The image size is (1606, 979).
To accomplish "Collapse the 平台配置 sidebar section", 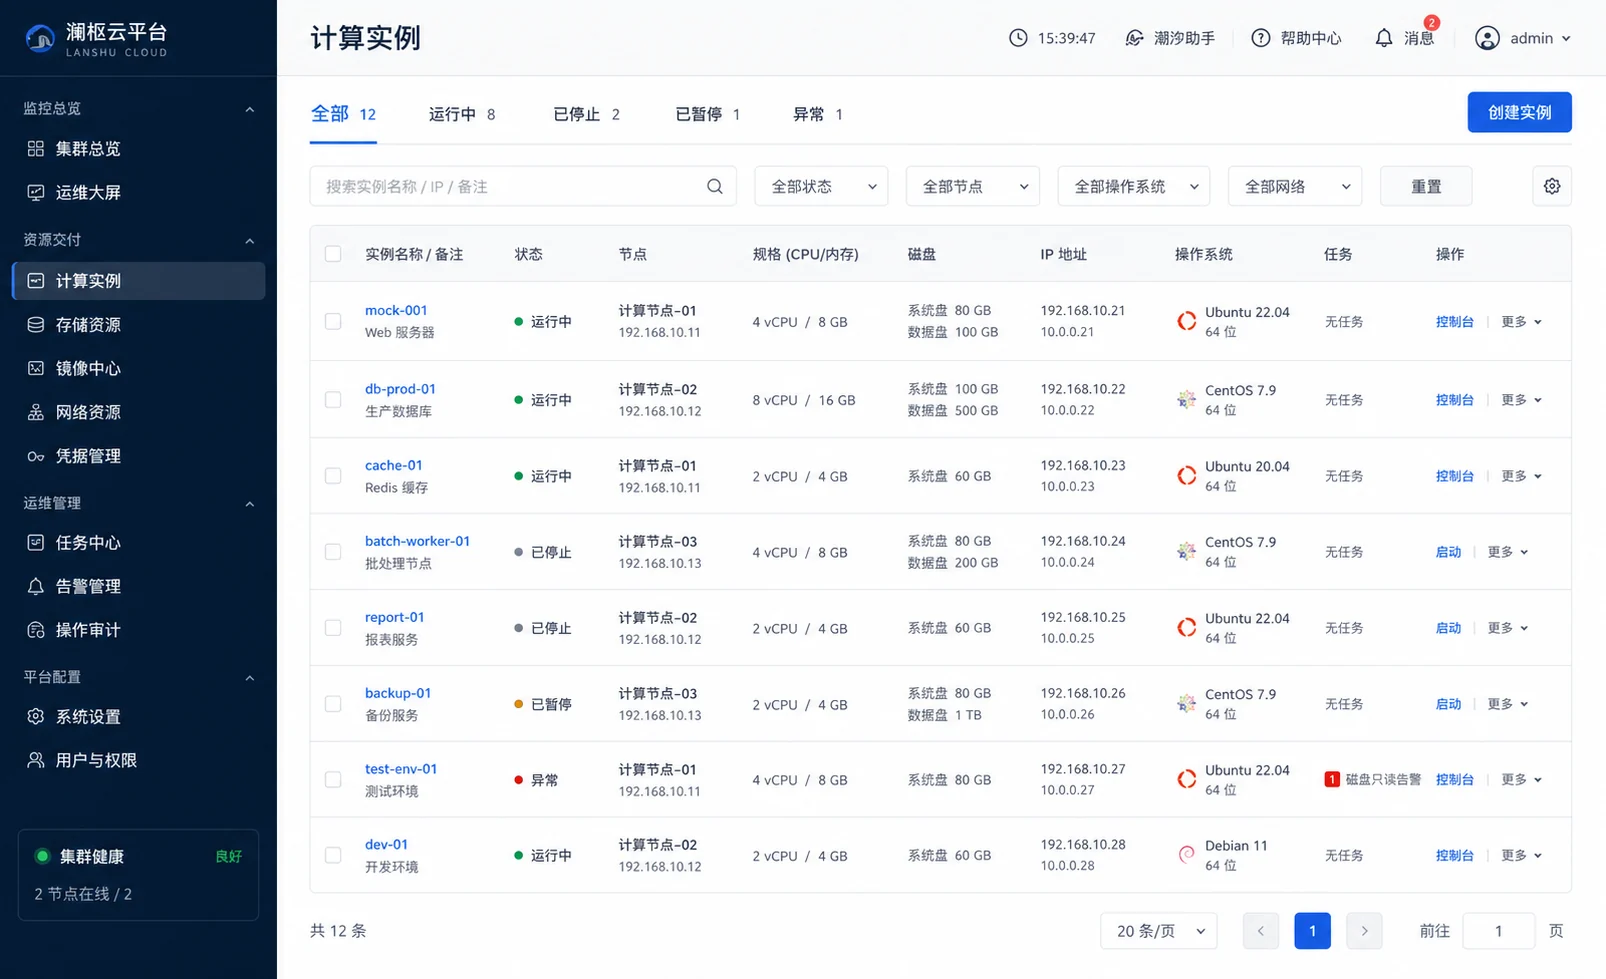I will pos(249,677).
